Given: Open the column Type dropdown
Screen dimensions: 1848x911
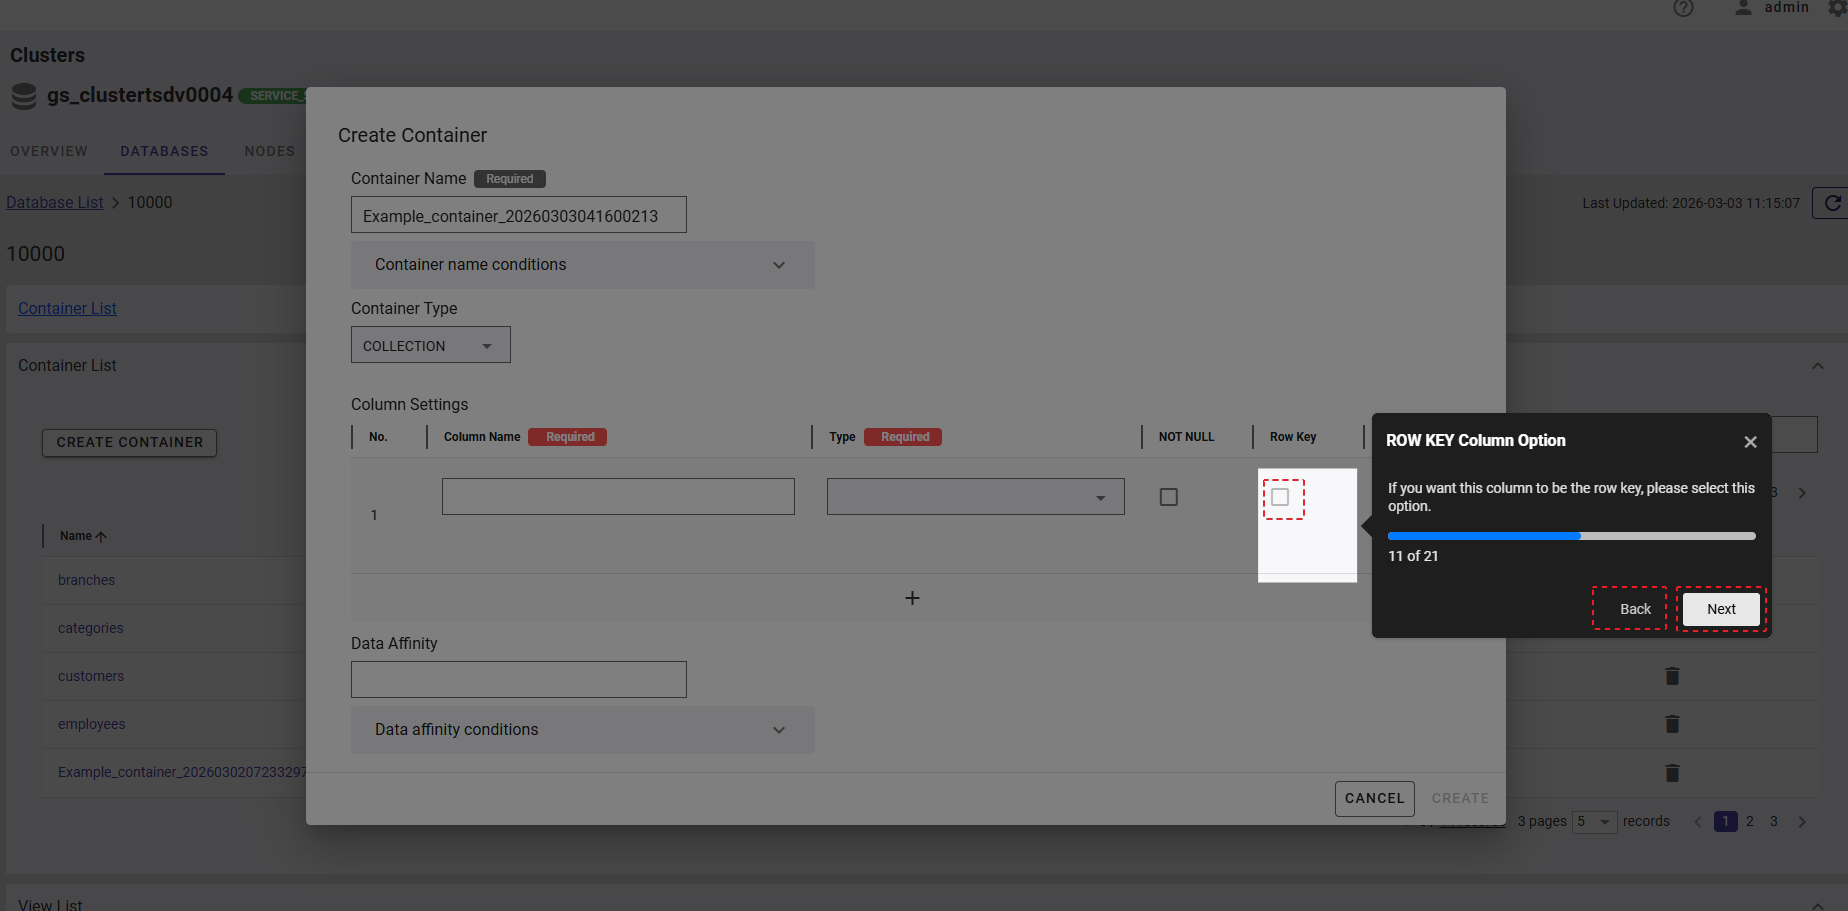Looking at the screenshot, I should pyautogui.click(x=975, y=497).
